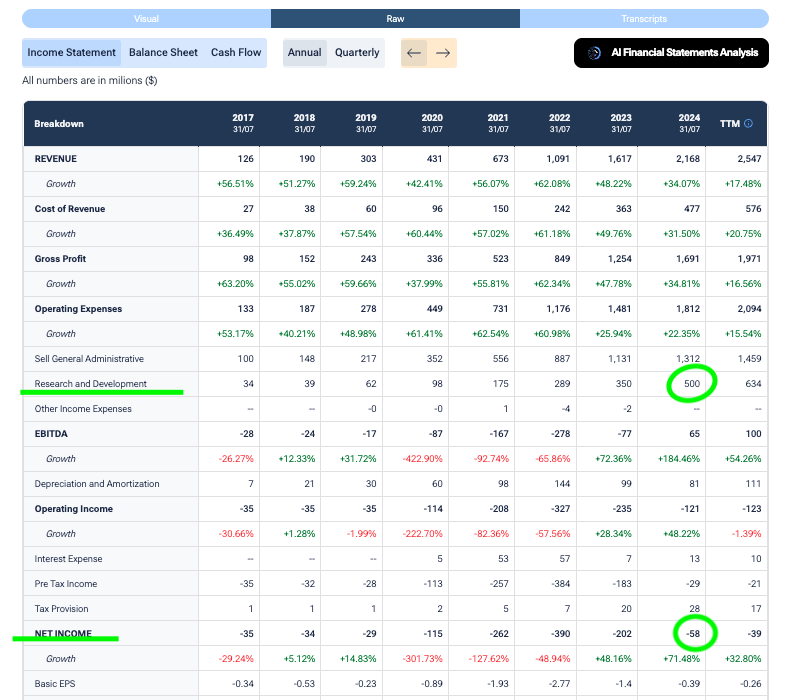Image resolution: width=803 pixels, height=700 pixels.
Task: Click the Cost of Revenue row label
Action: tap(70, 209)
